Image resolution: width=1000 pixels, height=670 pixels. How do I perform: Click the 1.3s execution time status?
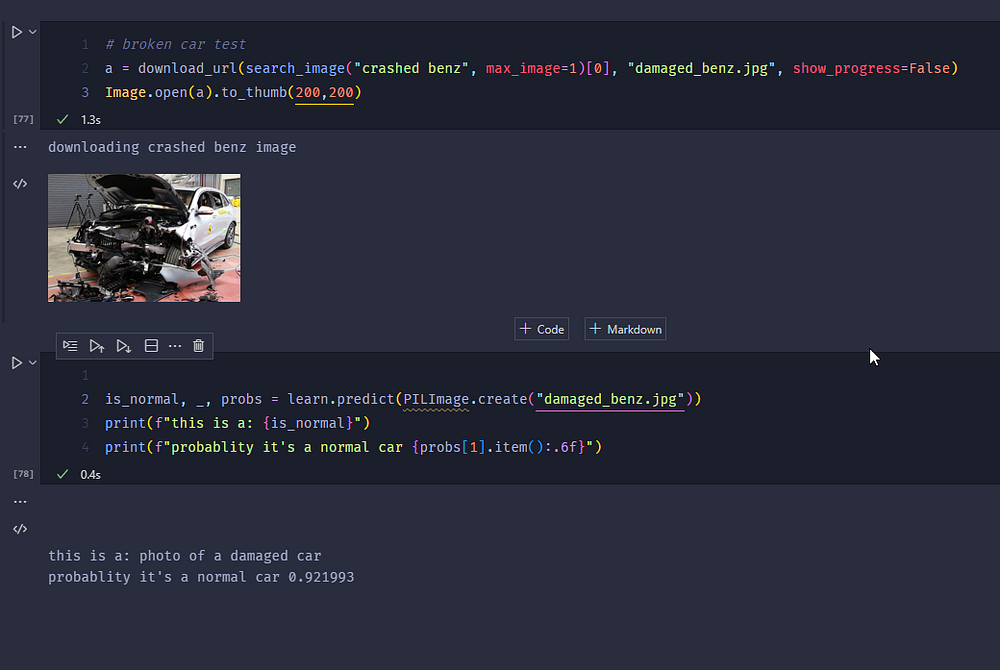[x=91, y=120]
